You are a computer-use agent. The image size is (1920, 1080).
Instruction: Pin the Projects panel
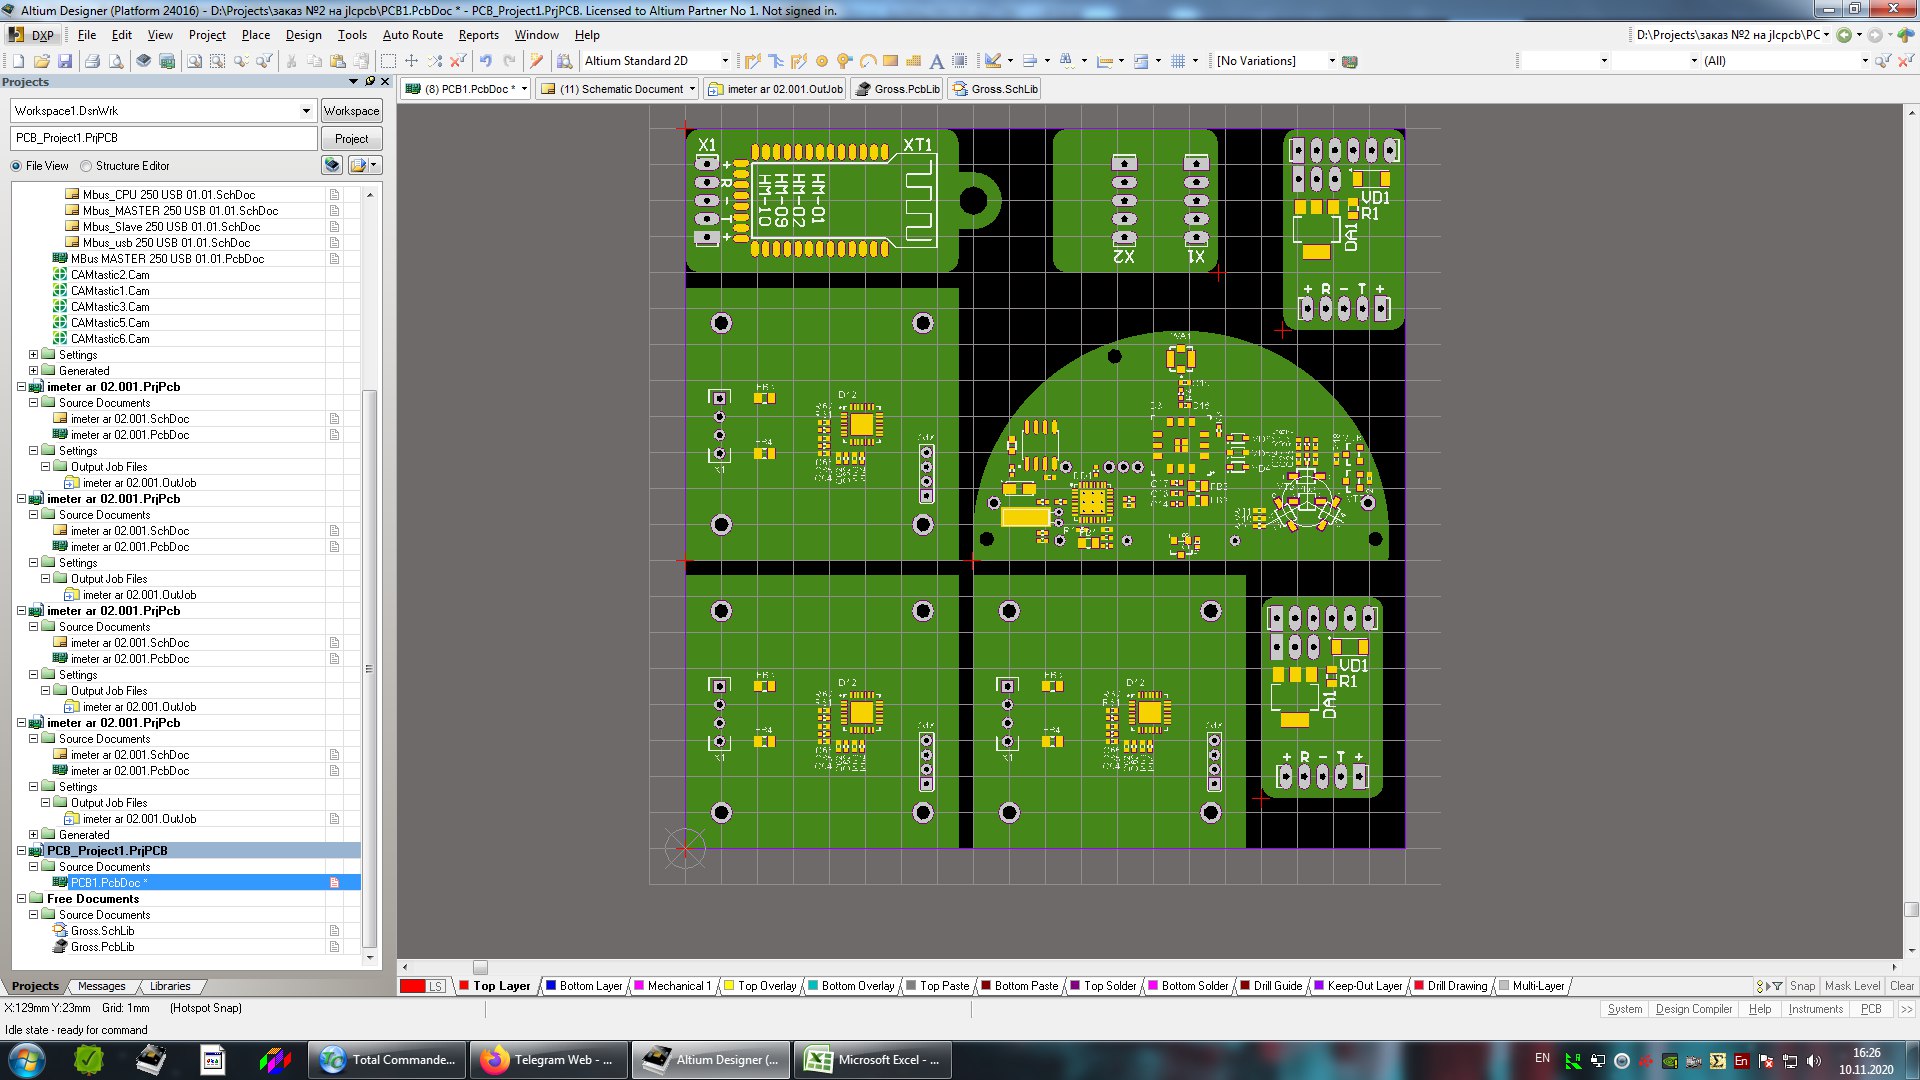pyautogui.click(x=370, y=81)
